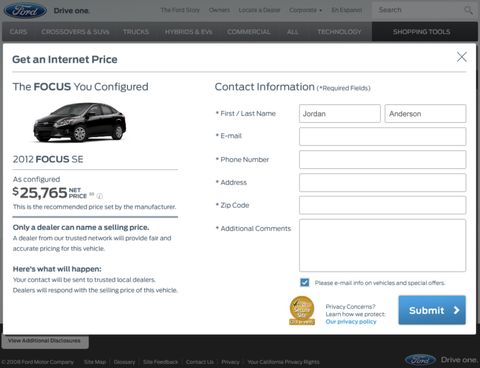Click the search magnifier icon
The width and height of the screenshot is (480, 368).
[468, 10]
